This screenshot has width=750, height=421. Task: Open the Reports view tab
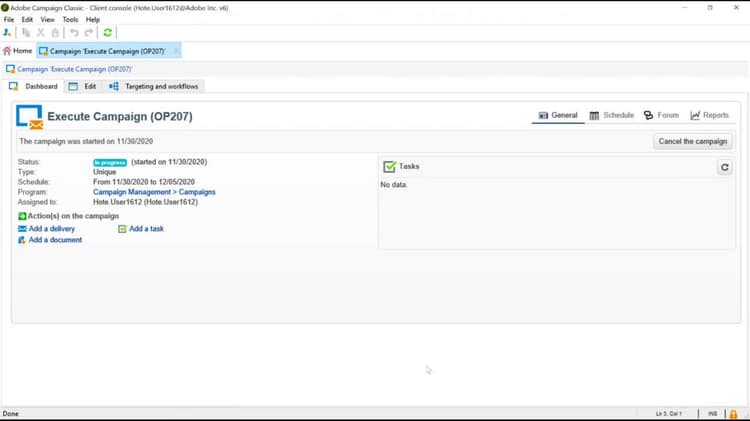tap(709, 115)
